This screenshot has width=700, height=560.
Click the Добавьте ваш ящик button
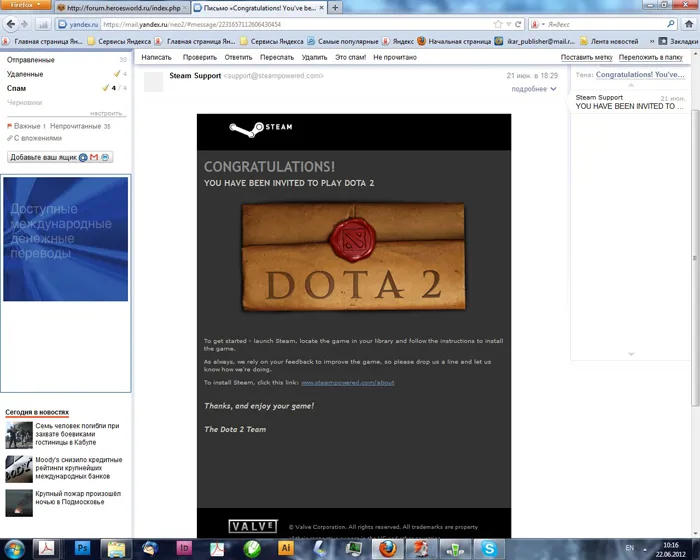point(60,157)
